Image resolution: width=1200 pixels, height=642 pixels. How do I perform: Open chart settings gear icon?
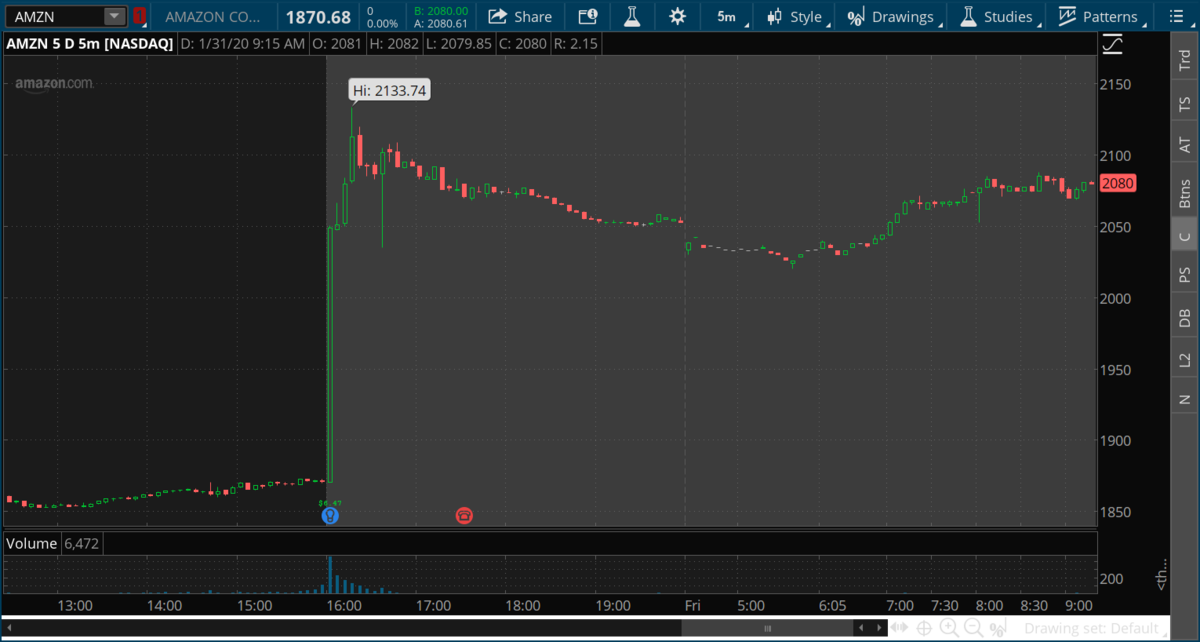pyautogui.click(x=678, y=17)
